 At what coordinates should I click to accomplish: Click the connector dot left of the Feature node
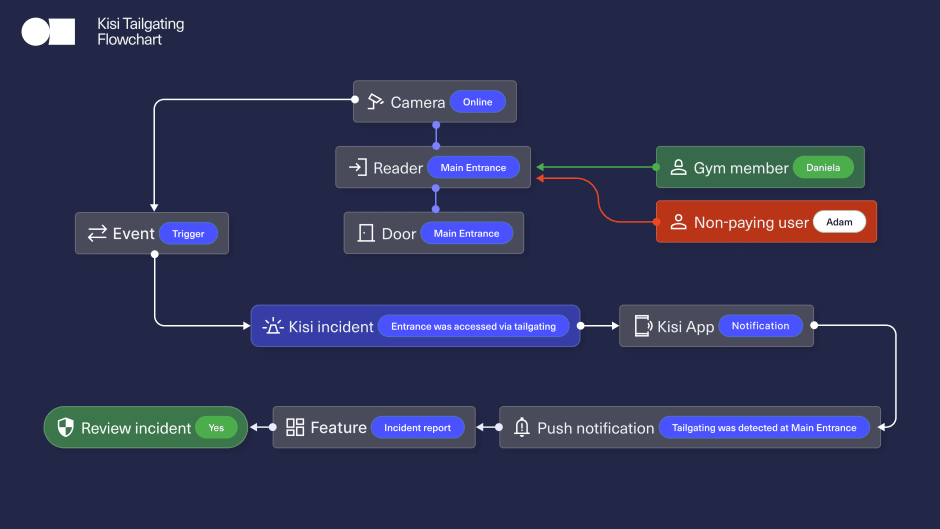pyautogui.click(x=273, y=427)
